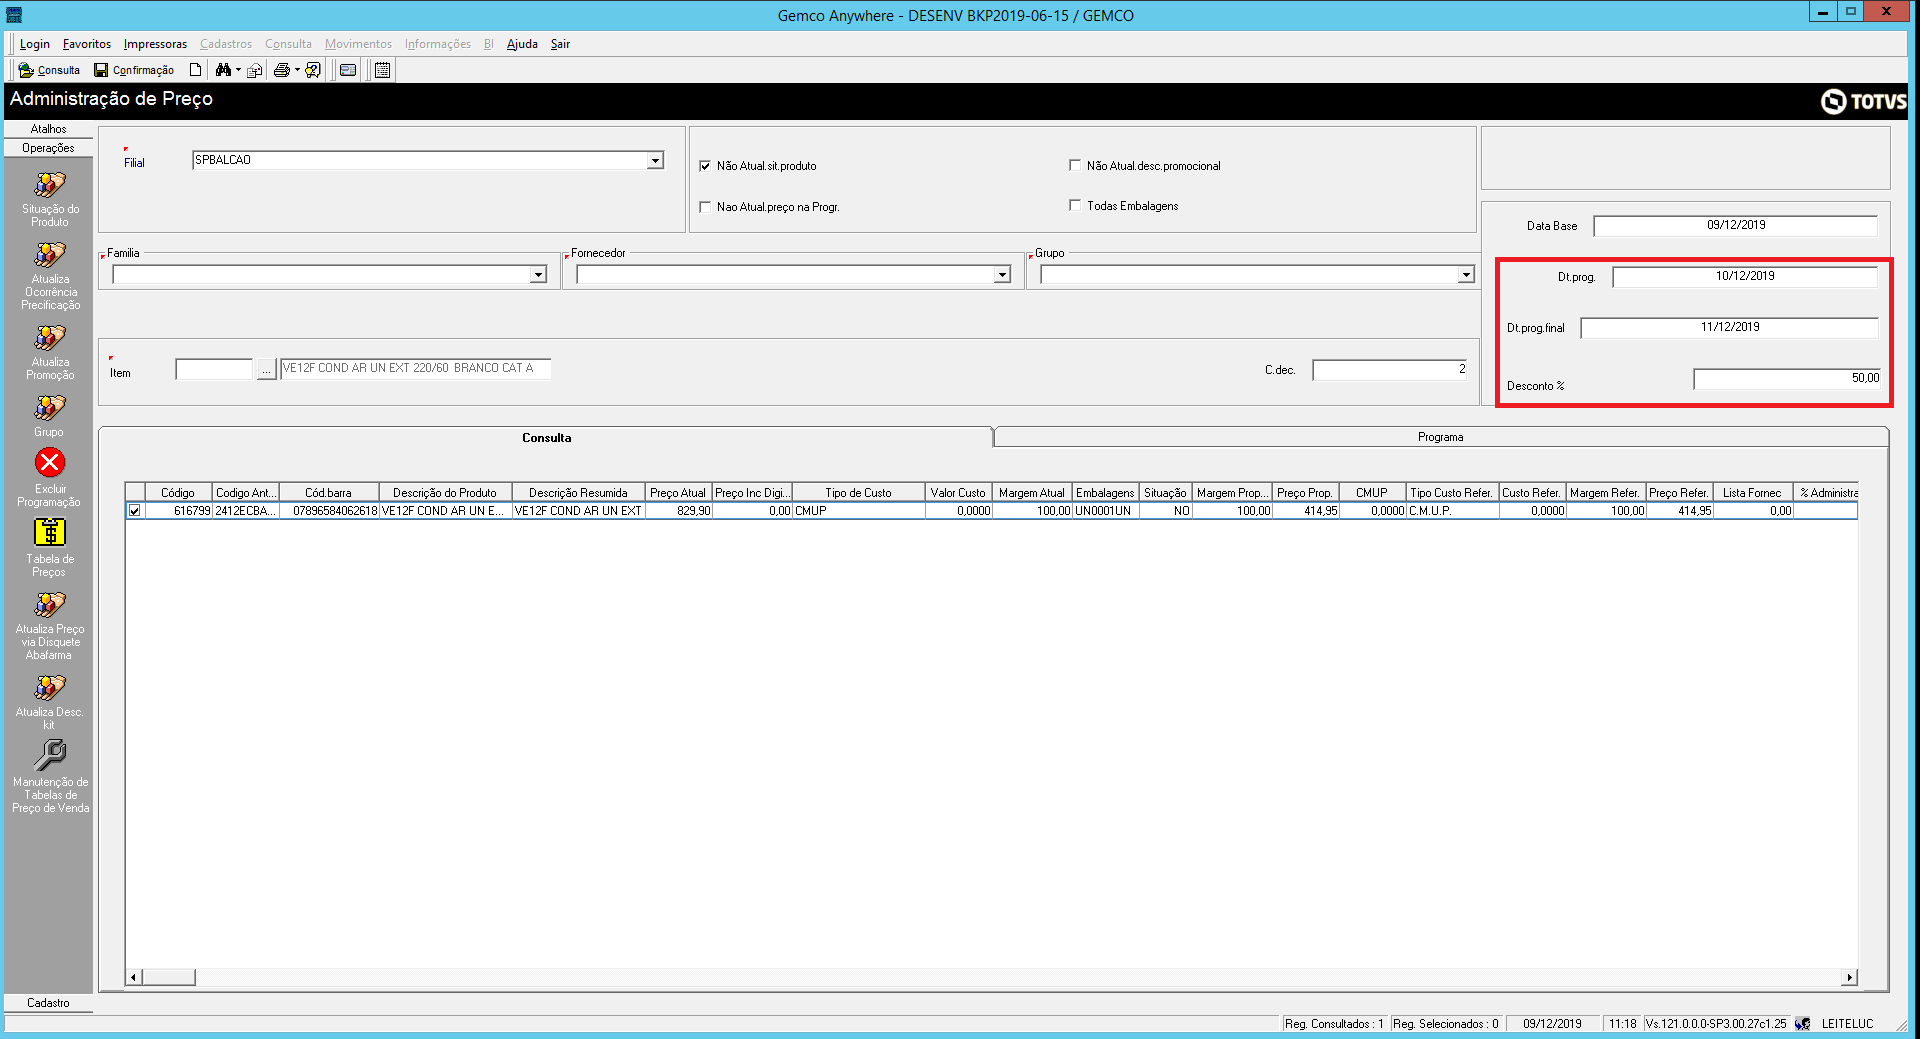Viewport: 1923px width, 1039px height.
Task: Click the Dt.prog. date field
Action: (x=1745, y=277)
